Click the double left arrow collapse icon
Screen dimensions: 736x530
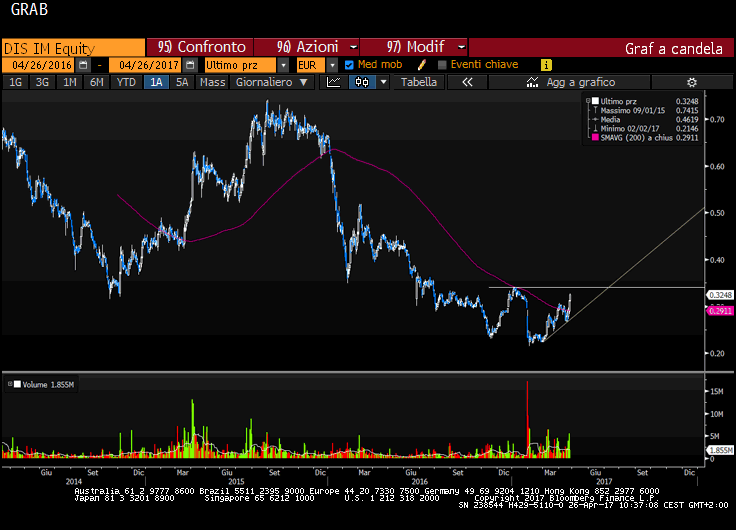(x=467, y=82)
